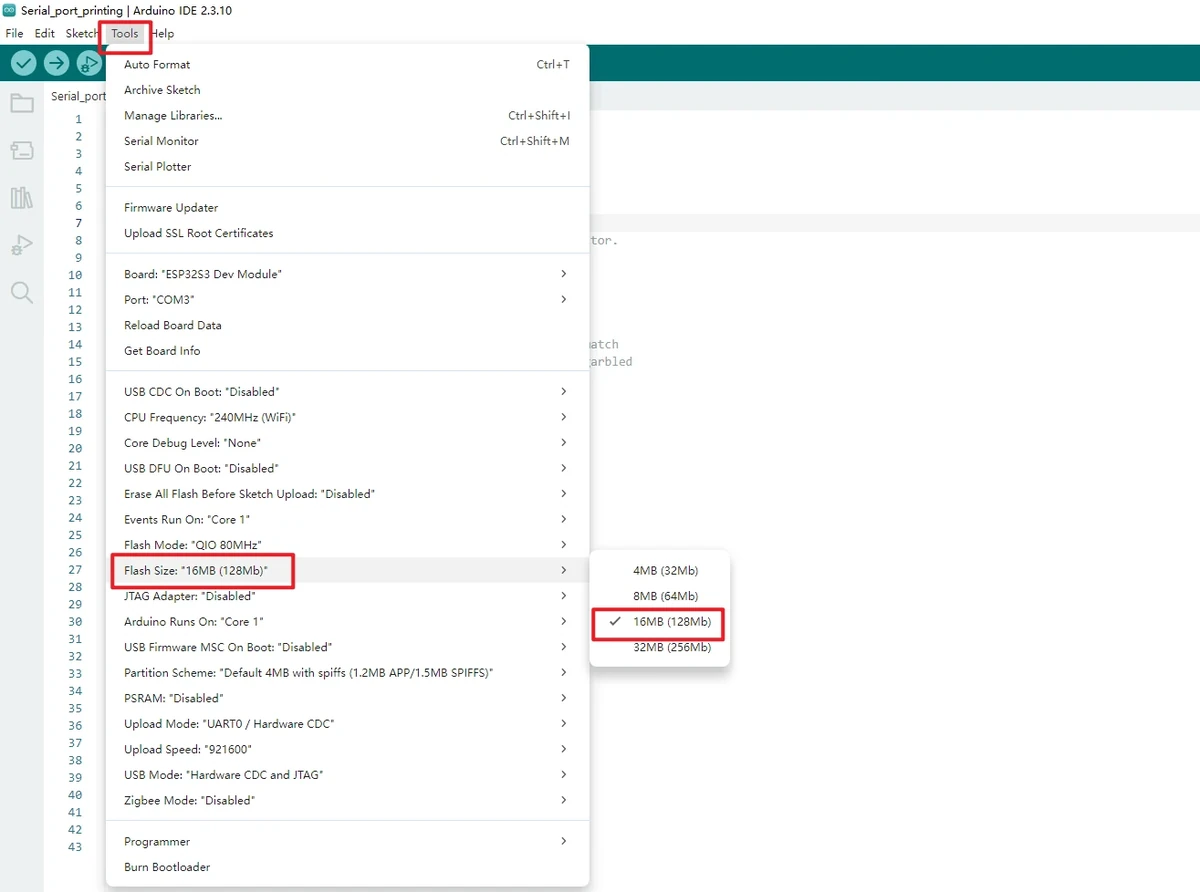Click the Upload arrow button
Screen dimensions: 1200x892
(57, 64)
